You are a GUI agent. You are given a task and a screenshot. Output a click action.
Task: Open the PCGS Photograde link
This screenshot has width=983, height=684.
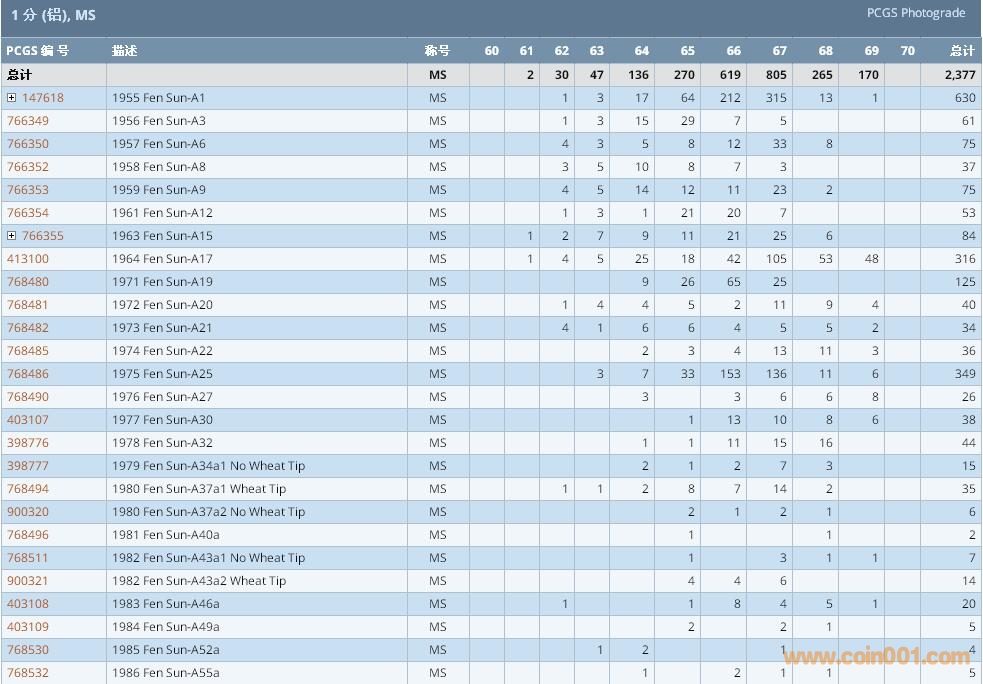click(916, 14)
